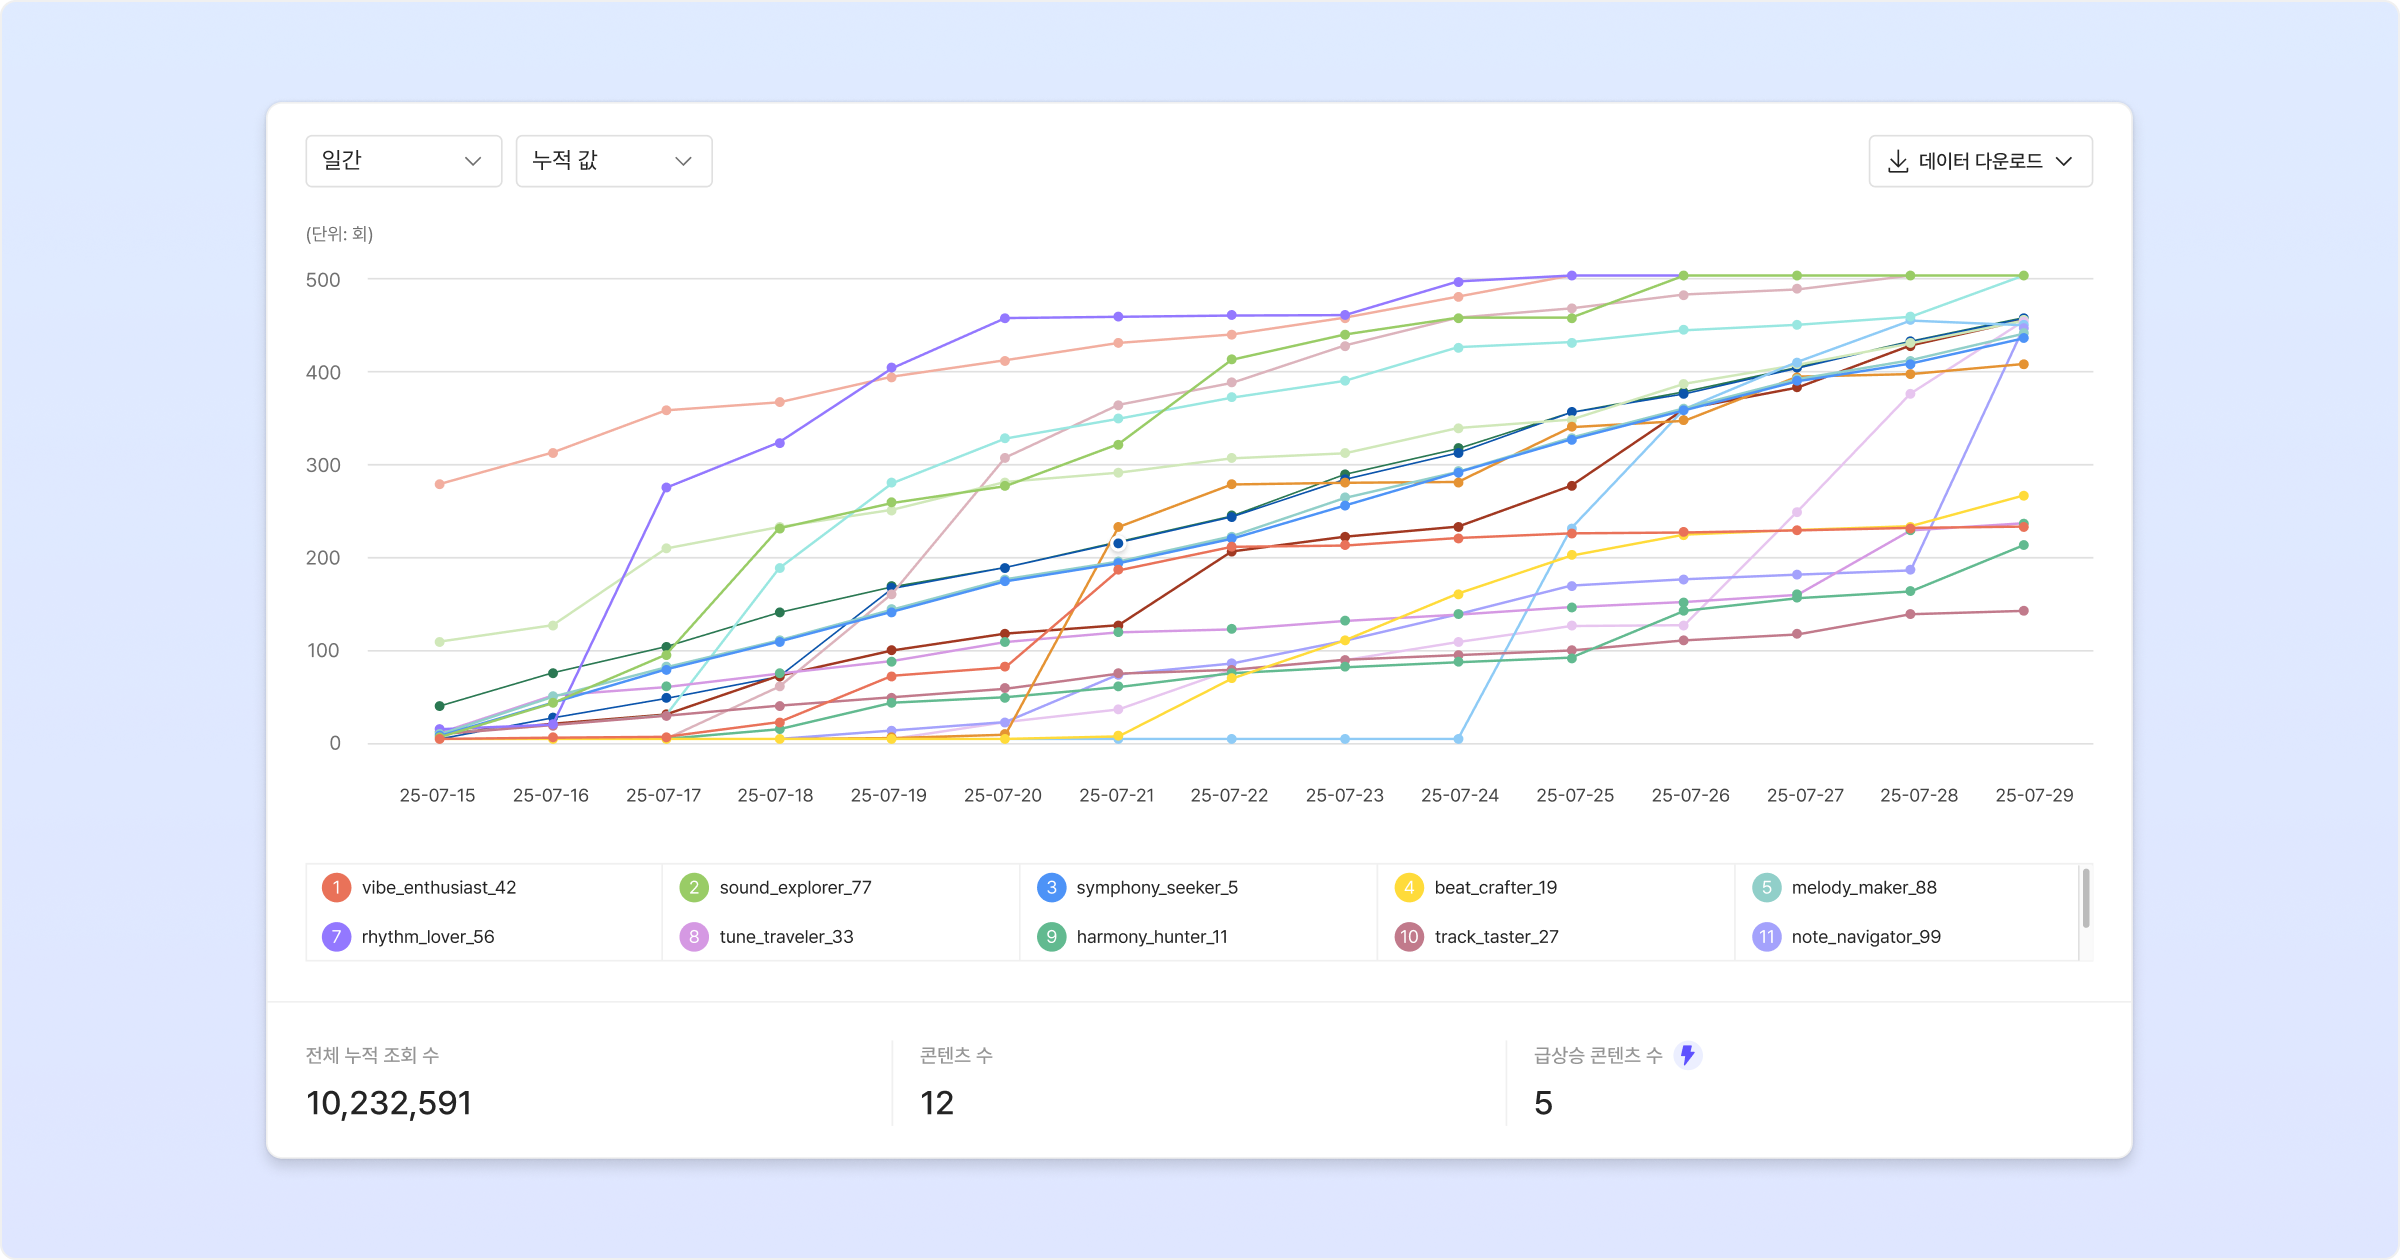2400x1260 pixels.
Task: Click legend badge 4 for beat_crafter_19
Action: point(1409,887)
